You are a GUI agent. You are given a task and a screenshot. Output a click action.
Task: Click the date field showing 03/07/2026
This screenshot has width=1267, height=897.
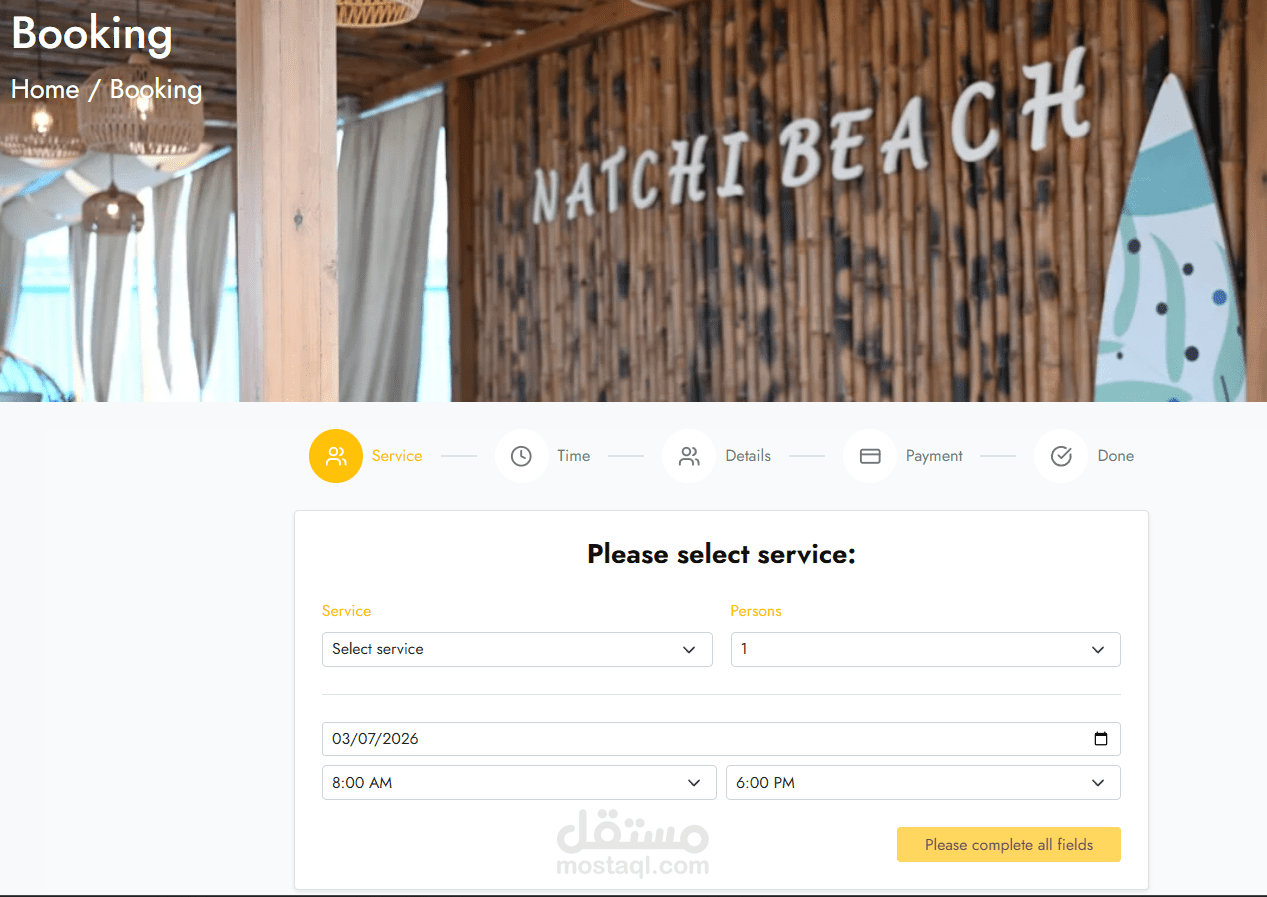721,739
